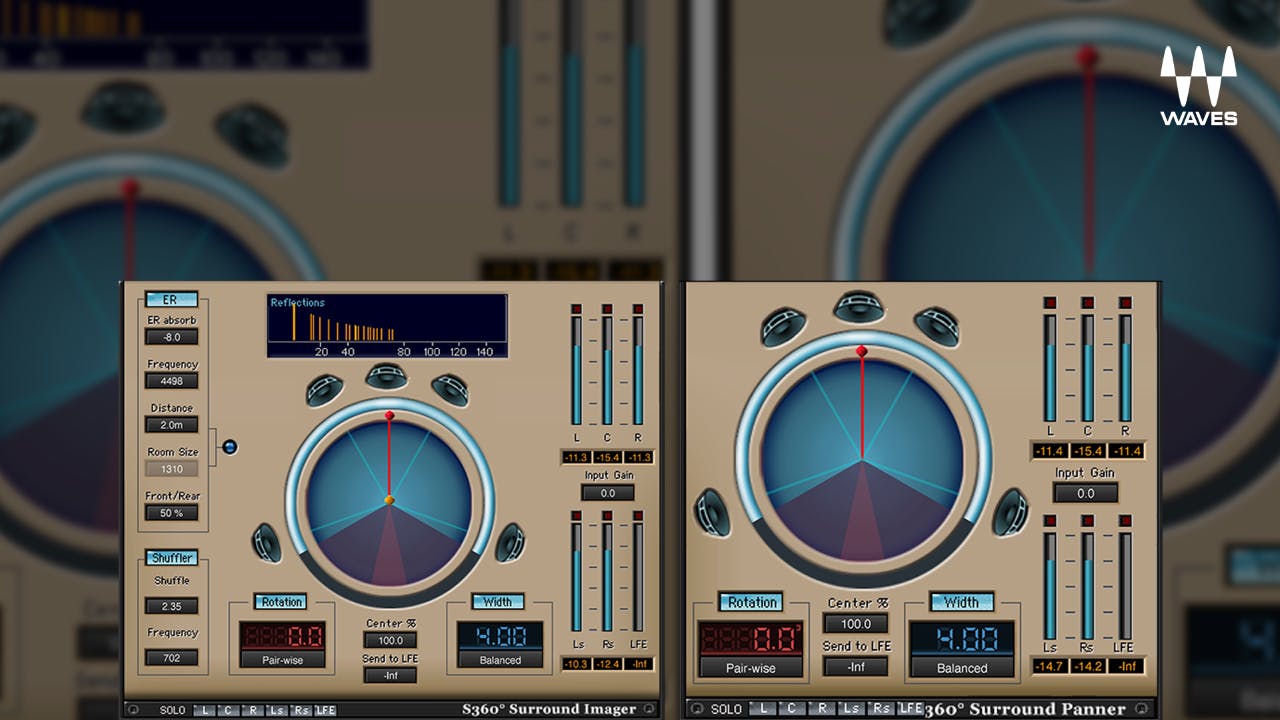Click the Waves logo
1280x720 pixels.
pyautogui.click(x=1198, y=86)
